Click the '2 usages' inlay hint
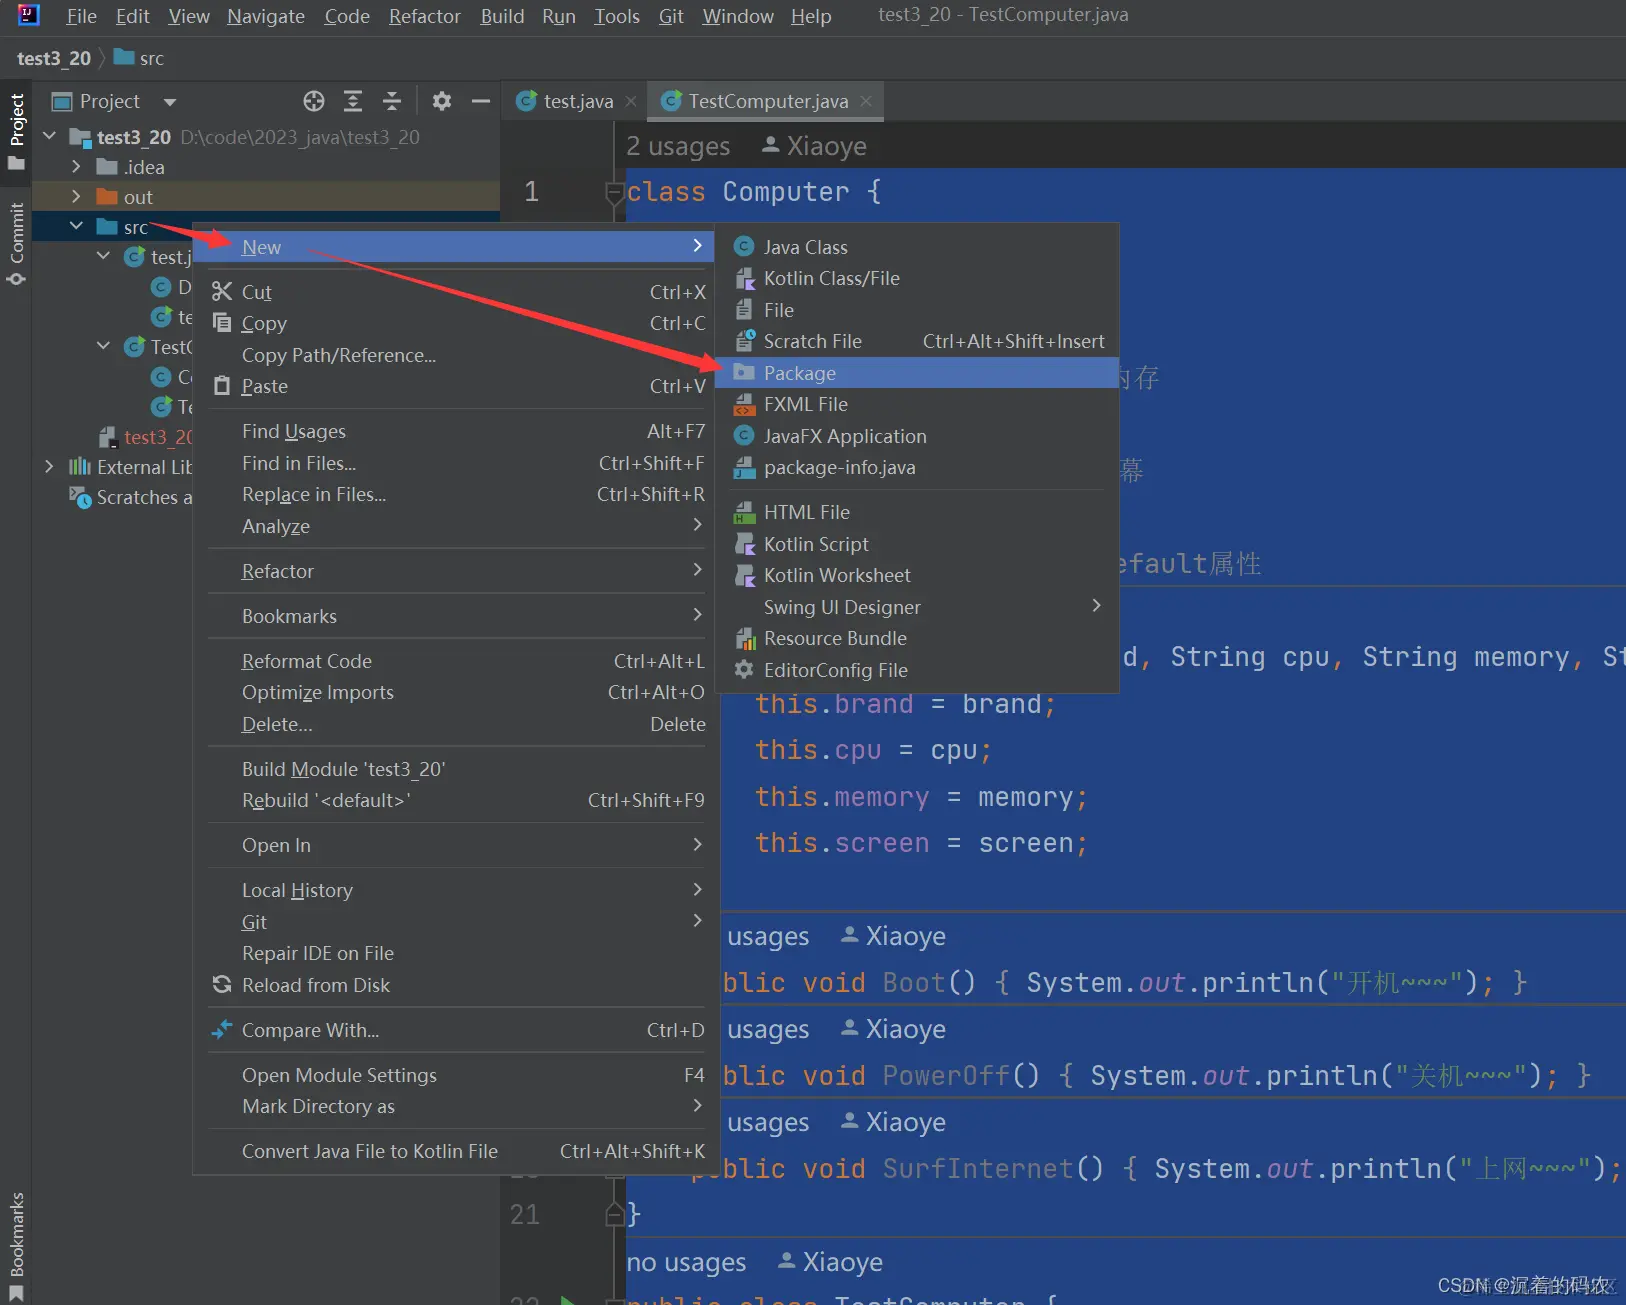The width and height of the screenshot is (1626, 1305). click(678, 146)
